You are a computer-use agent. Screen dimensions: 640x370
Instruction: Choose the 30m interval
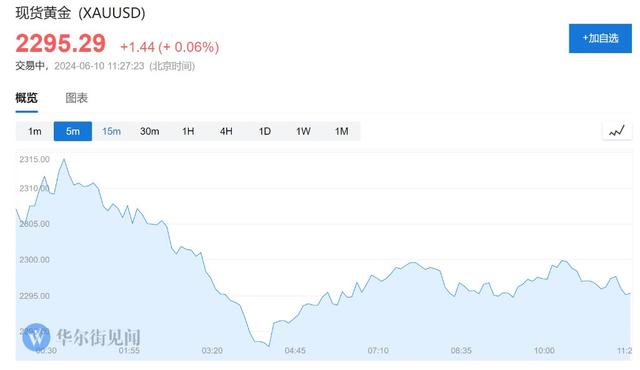149,131
